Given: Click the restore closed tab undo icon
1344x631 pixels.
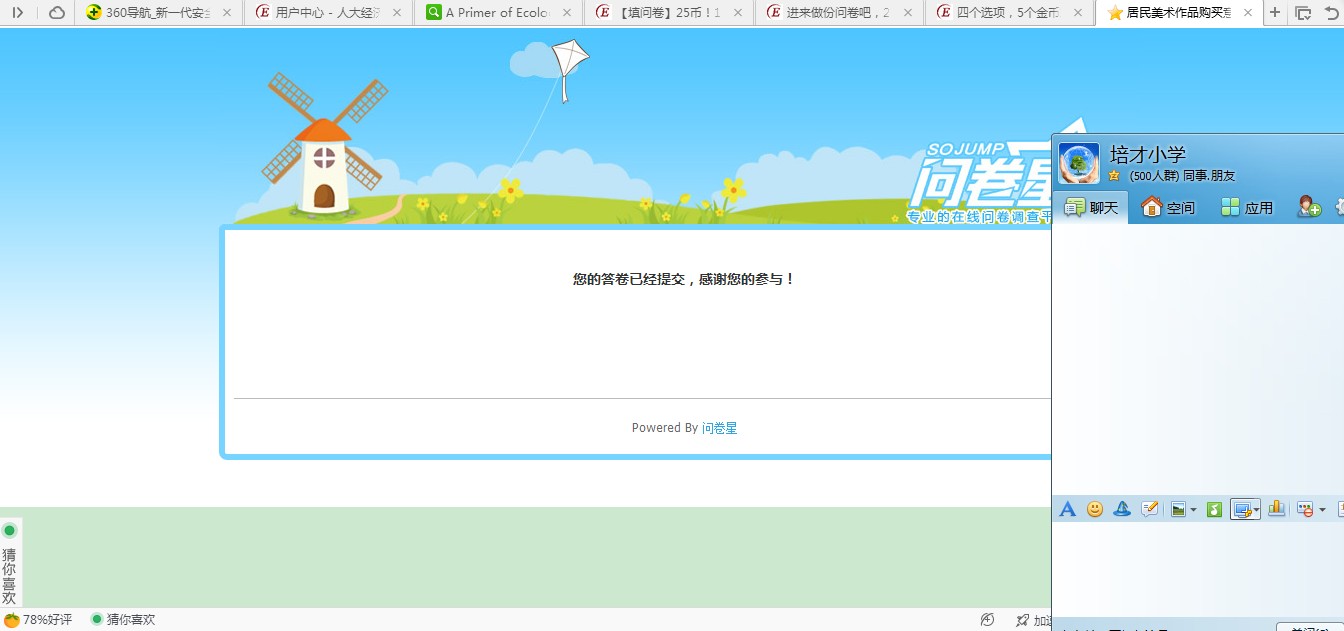Looking at the screenshot, I should (1333, 13).
